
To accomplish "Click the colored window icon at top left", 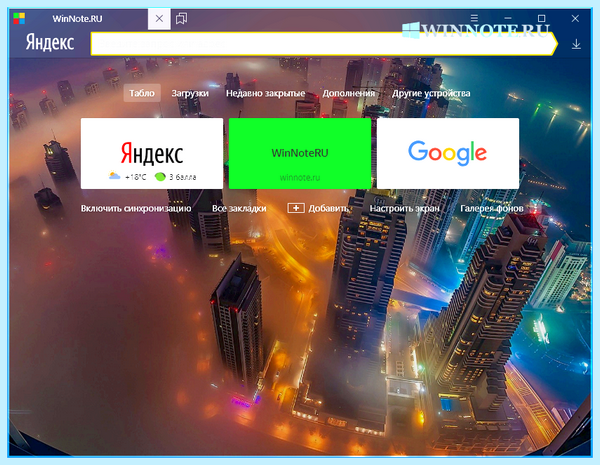I will pyautogui.click(x=19, y=18).
